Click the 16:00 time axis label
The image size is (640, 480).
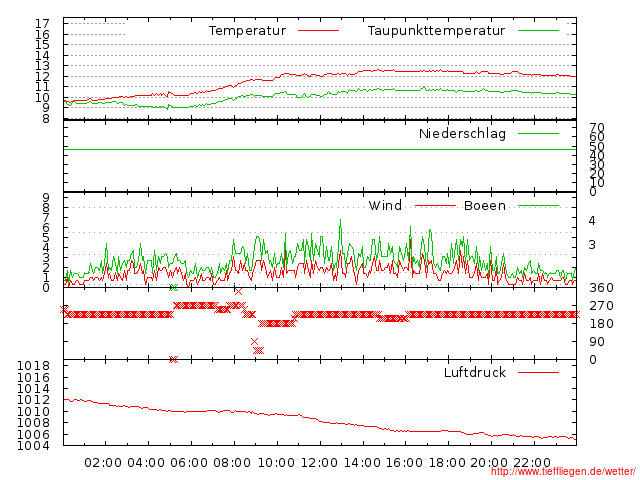point(404,463)
